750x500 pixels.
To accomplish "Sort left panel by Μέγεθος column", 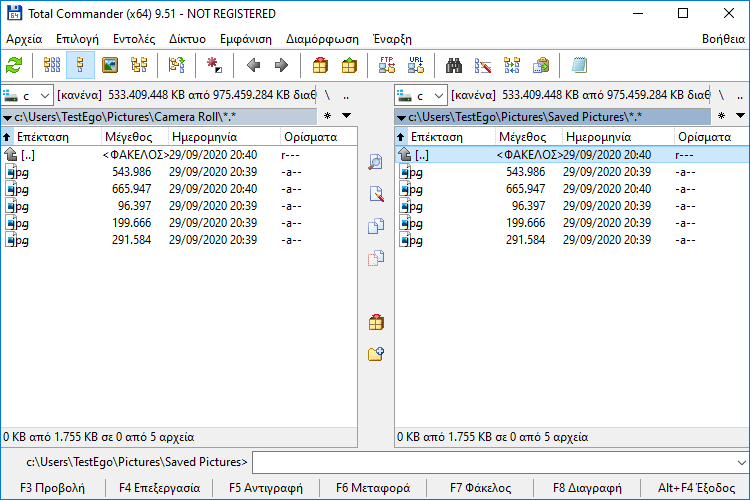I will (135, 137).
